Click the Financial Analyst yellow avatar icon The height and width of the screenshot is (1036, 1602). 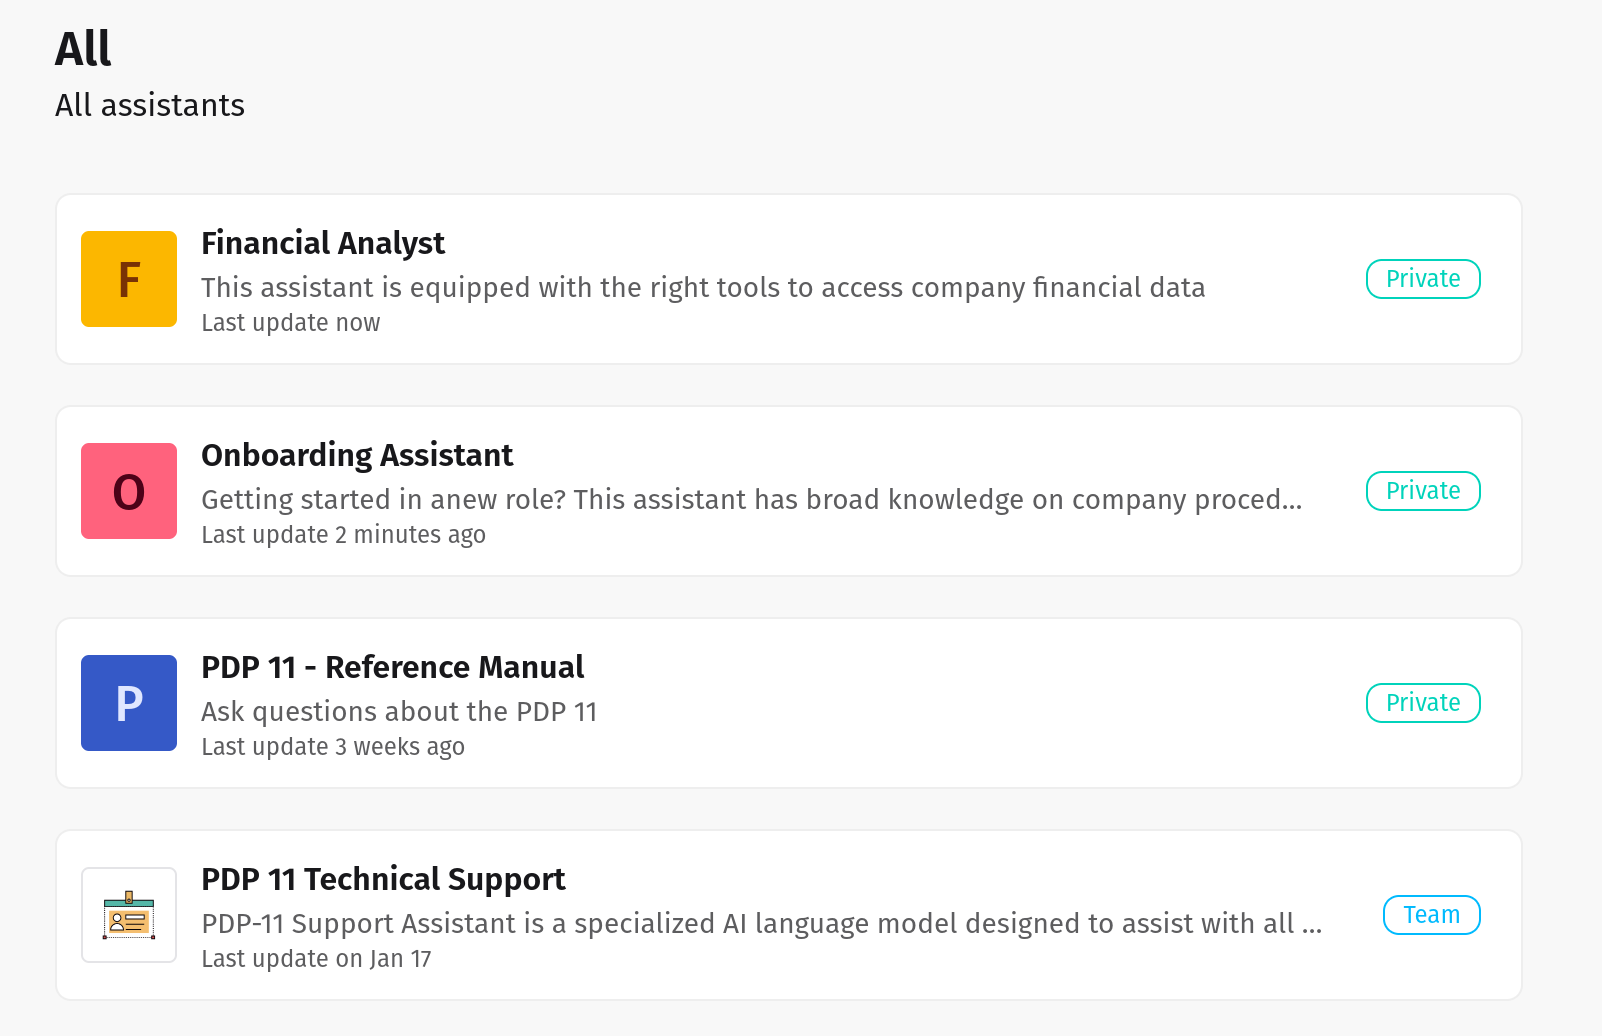click(x=128, y=279)
